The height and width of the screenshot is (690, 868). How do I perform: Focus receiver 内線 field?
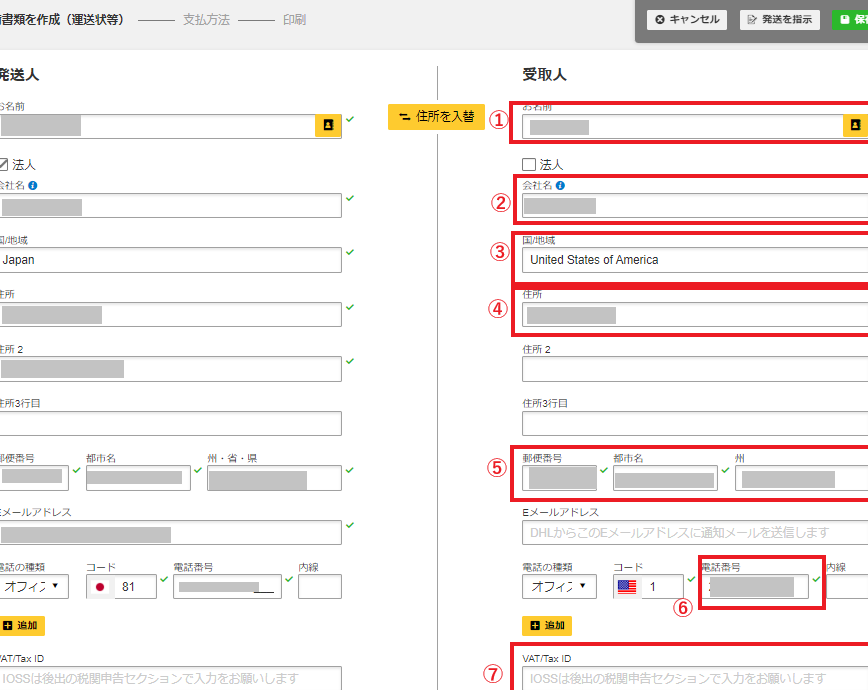847,586
